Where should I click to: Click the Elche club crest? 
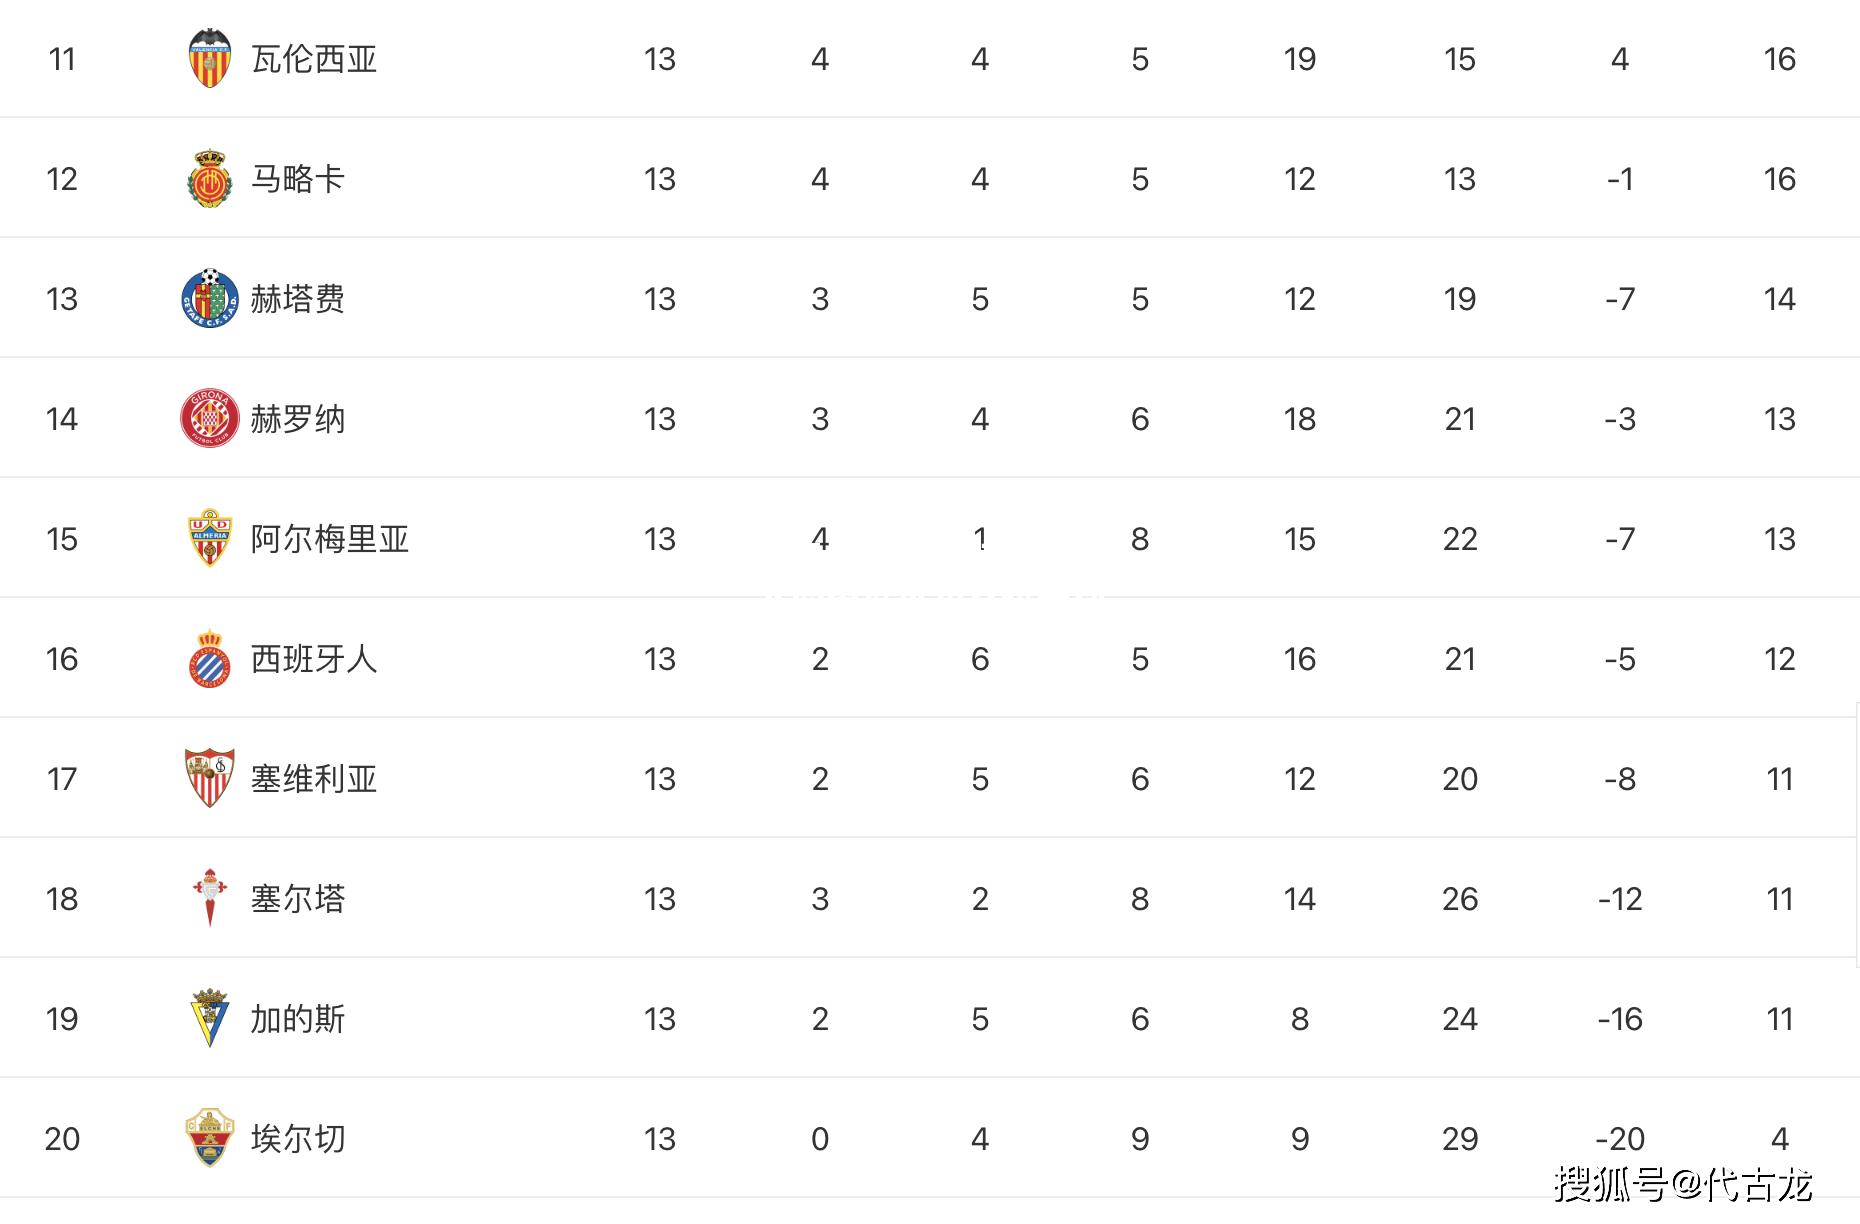210,1138
